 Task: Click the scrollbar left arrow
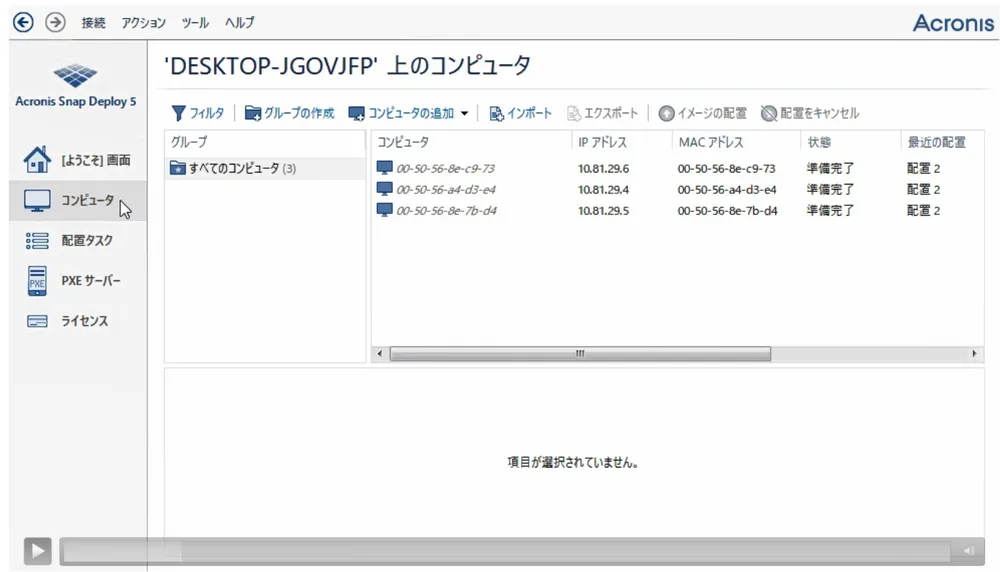pos(380,354)
